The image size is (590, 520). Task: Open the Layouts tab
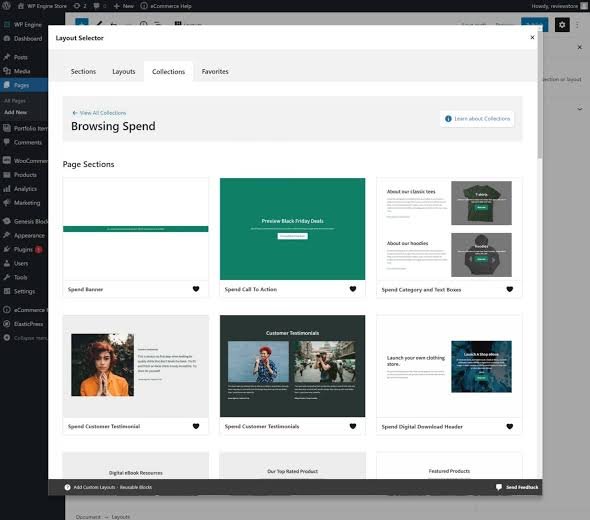pyautogui.click(x=124, y=71)
